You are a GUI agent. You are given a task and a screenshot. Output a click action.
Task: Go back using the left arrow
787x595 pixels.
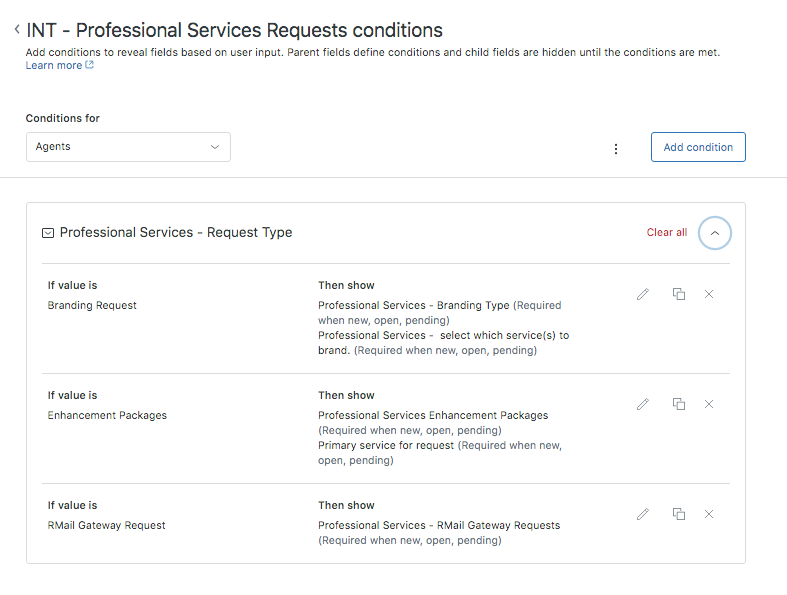(x=17, y=30)
